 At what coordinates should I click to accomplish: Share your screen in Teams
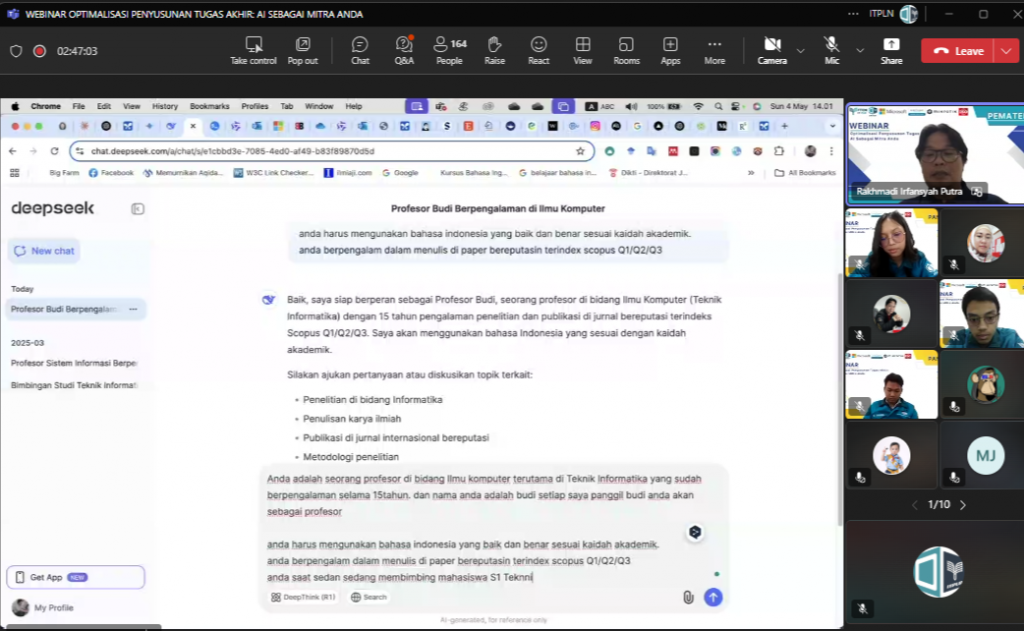coord(891,50)
